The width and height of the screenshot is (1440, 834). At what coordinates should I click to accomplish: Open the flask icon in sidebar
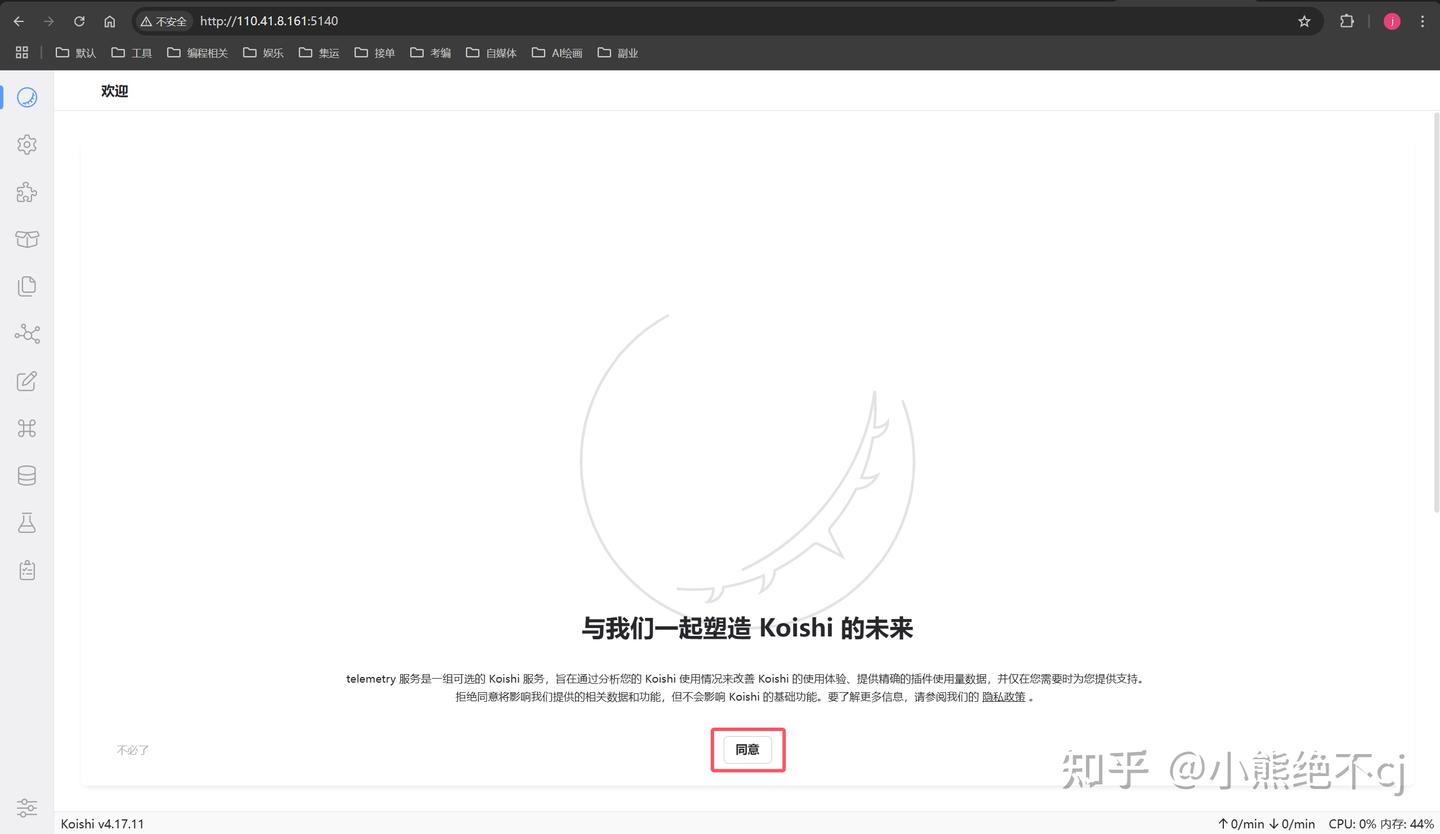27,523
